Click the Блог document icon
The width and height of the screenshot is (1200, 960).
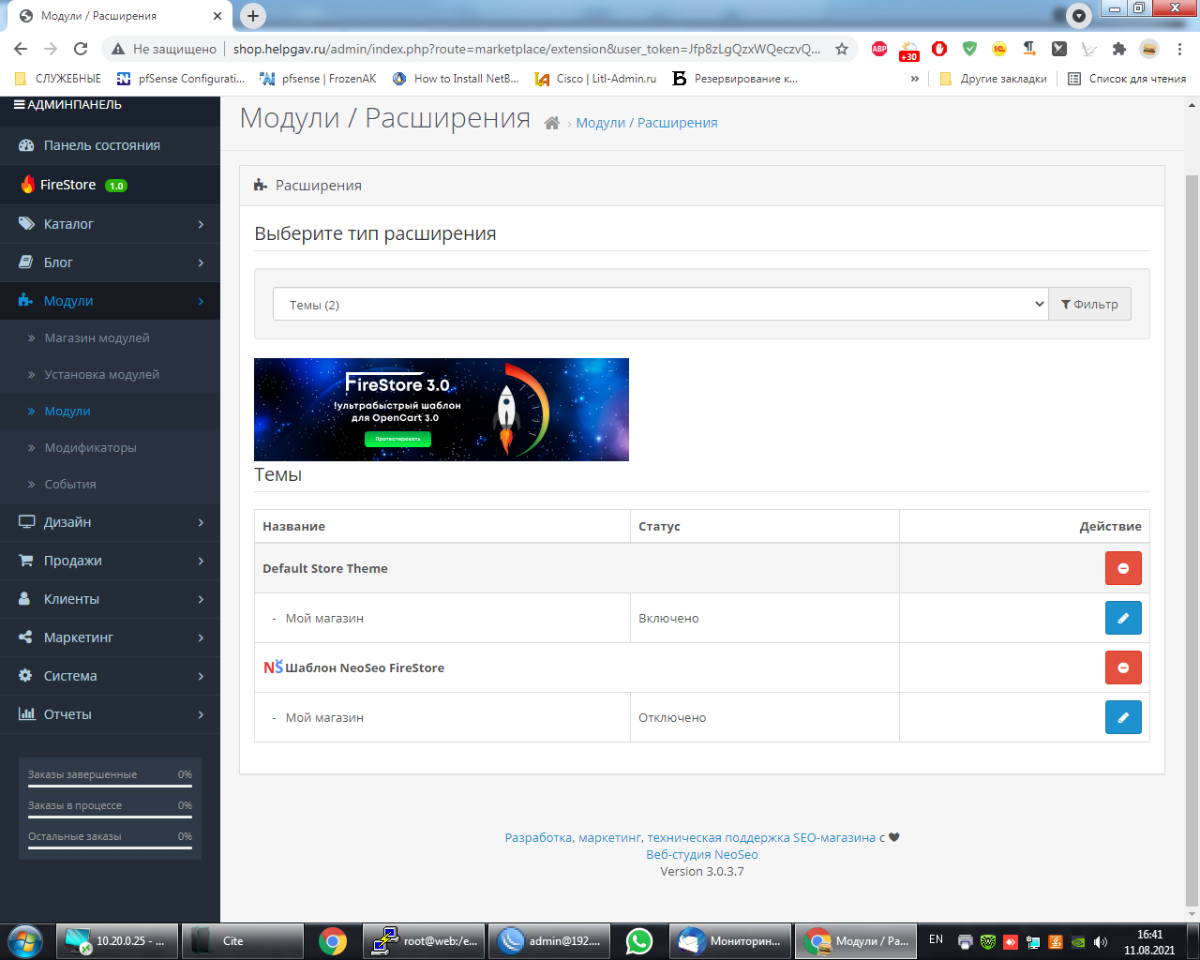27,262
